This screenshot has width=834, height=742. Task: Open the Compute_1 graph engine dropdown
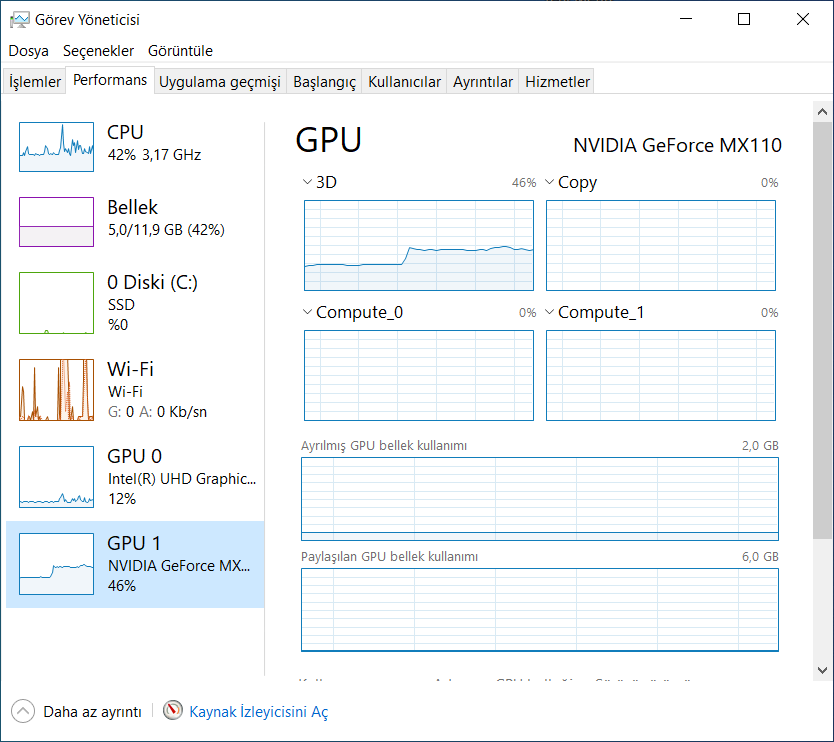click(550, 312)
